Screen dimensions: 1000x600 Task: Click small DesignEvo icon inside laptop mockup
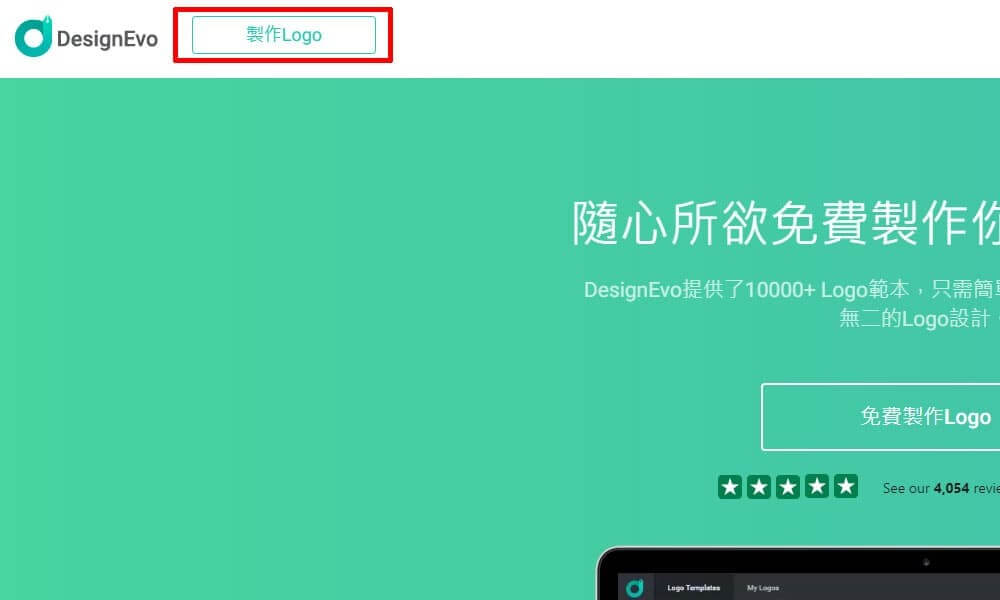(635, 588)
